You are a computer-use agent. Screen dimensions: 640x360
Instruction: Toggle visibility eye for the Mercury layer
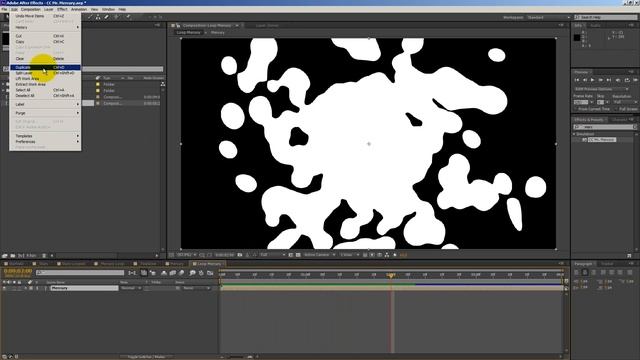point(4,288)
